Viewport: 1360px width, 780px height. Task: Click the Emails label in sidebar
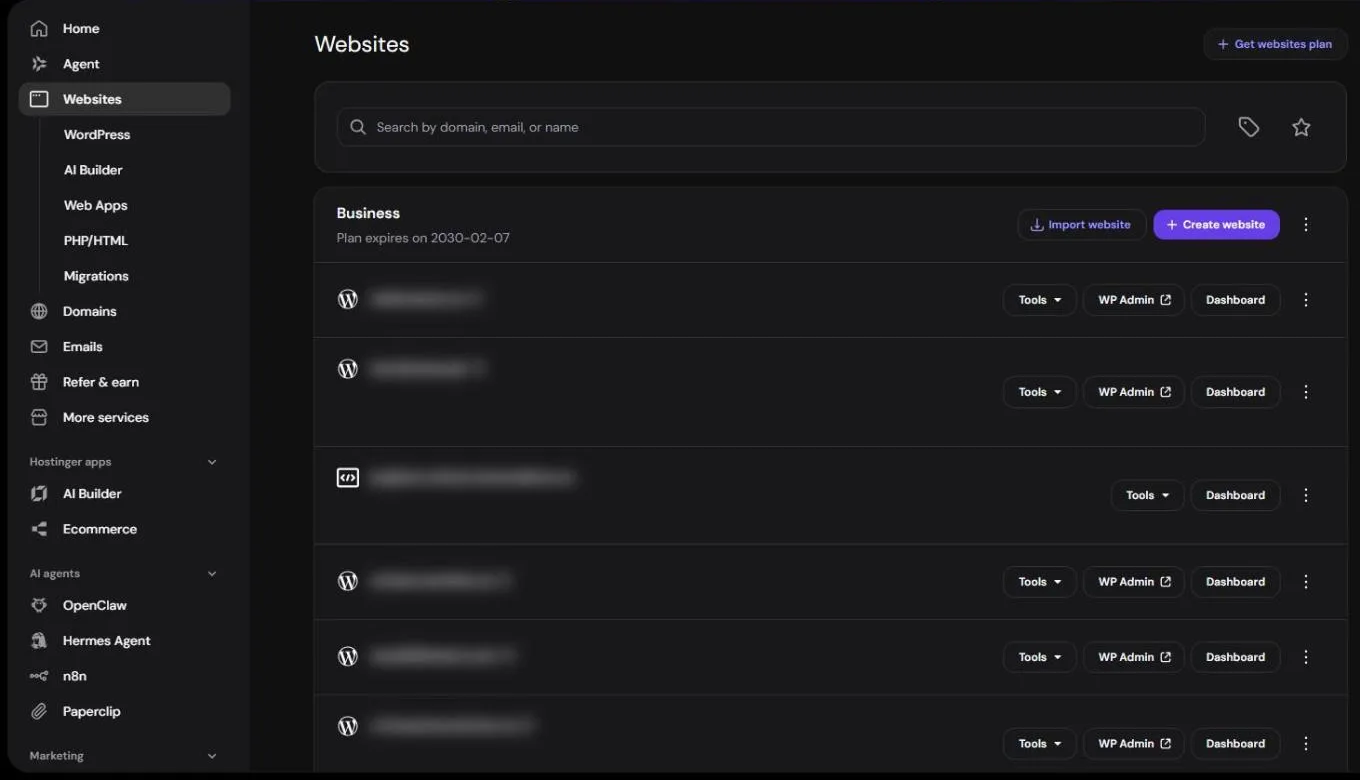tap(83, 347)
